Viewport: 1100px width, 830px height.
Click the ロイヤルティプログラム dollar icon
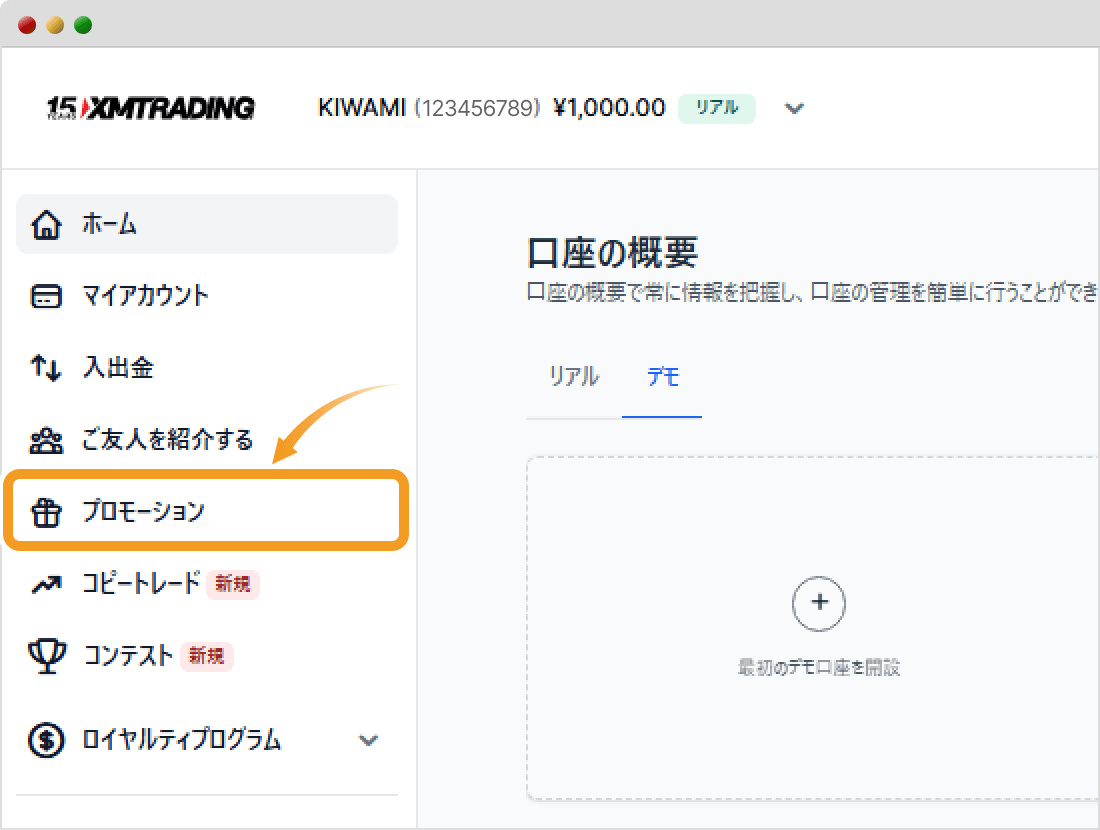pyautogui.click(x=46, y=740)
